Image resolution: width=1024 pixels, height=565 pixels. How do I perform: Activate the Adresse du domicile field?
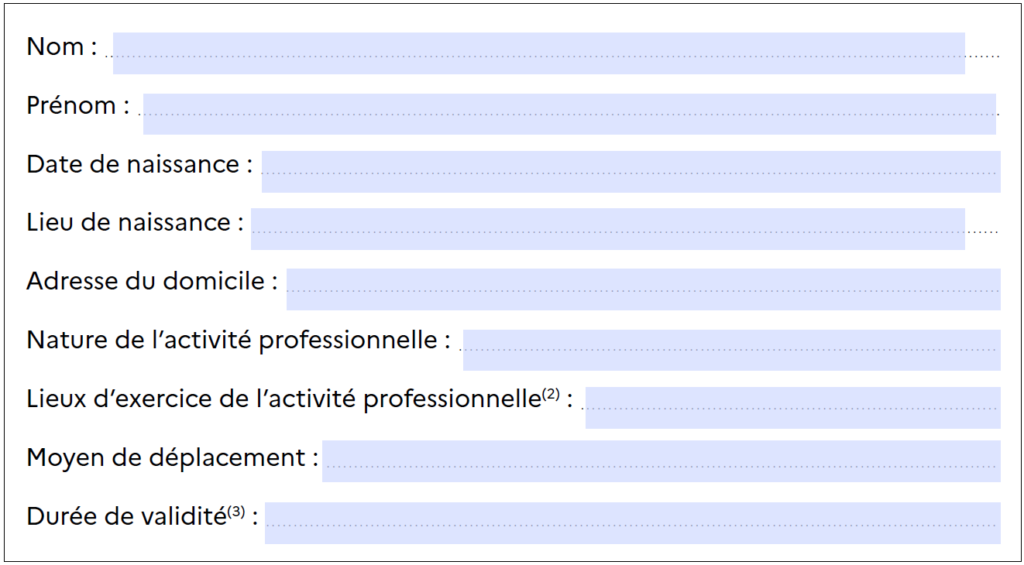(643, 289)
